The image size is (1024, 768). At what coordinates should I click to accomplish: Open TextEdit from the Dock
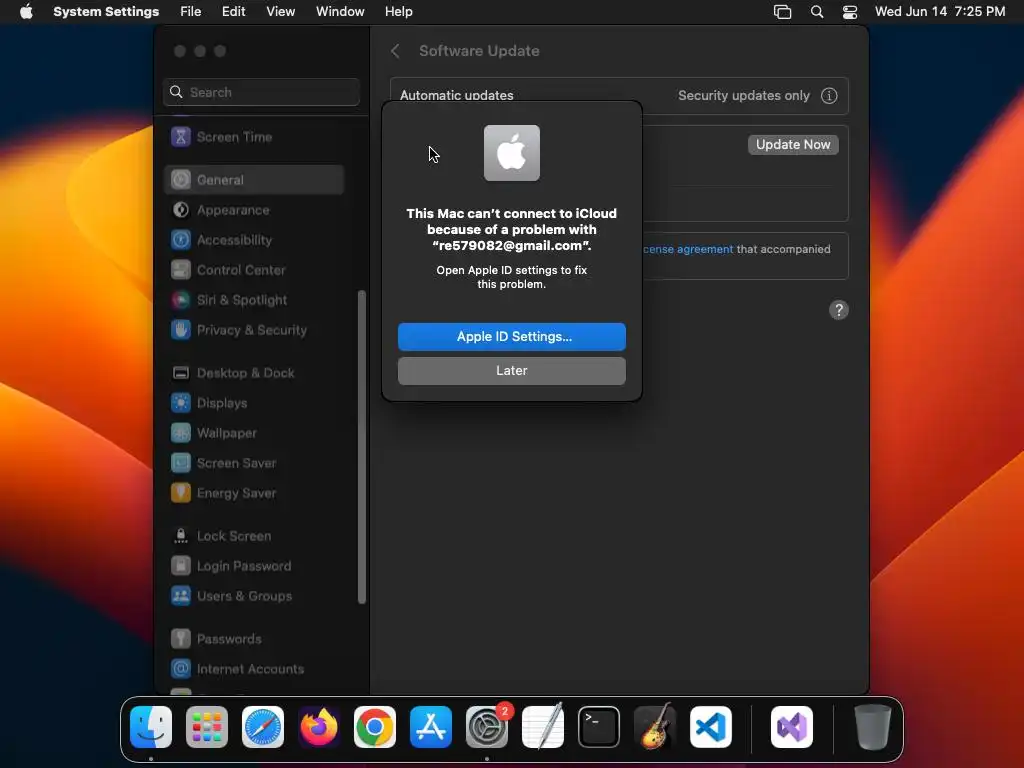[x=543, y=727]
